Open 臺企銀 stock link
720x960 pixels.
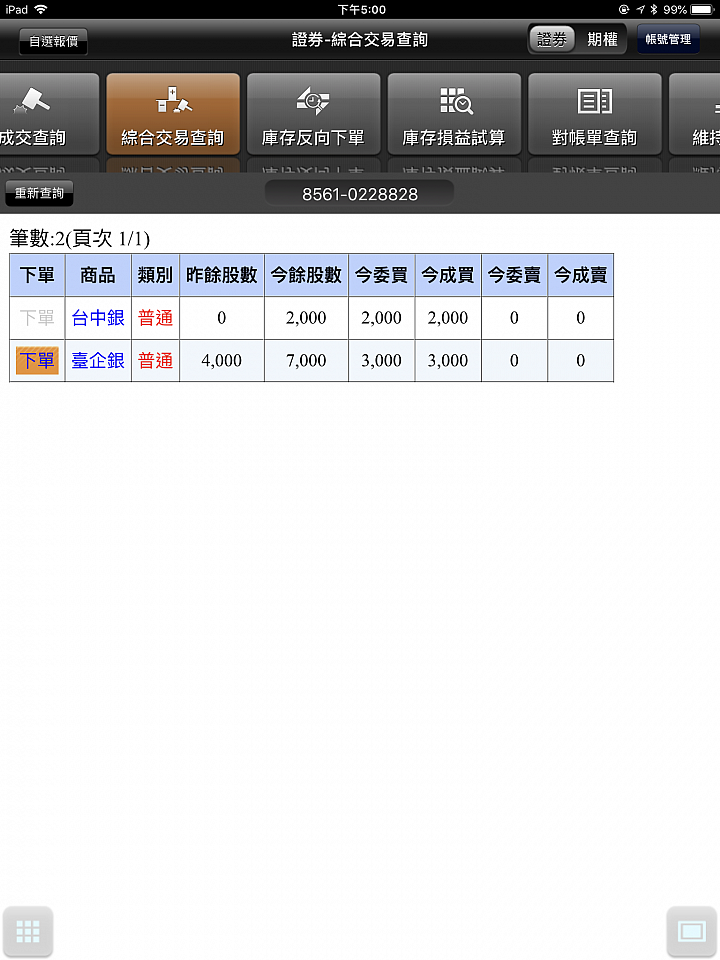(98, 361)
